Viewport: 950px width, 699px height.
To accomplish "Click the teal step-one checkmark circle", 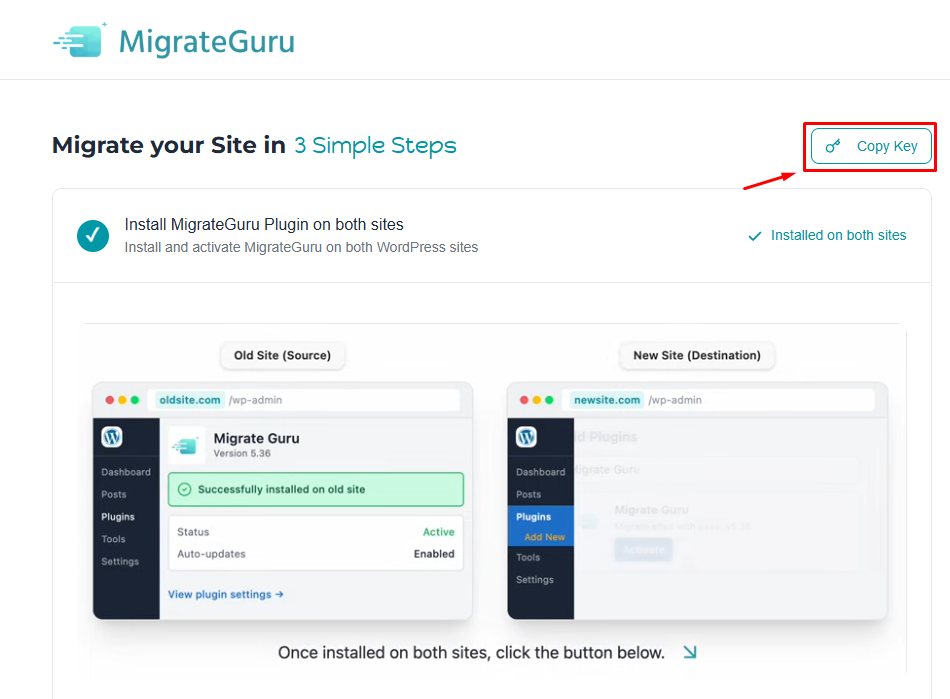I will point(93,236).
